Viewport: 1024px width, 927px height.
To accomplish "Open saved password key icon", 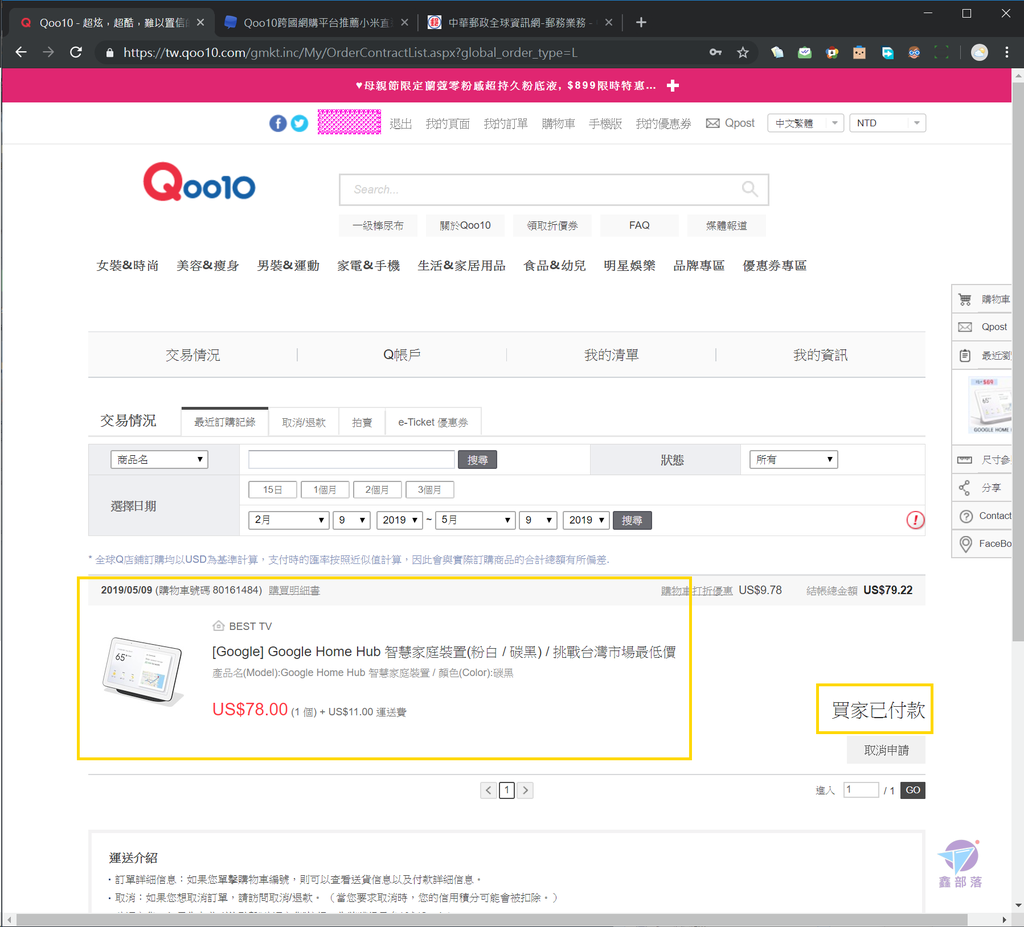I will click(x=716, y=52).
